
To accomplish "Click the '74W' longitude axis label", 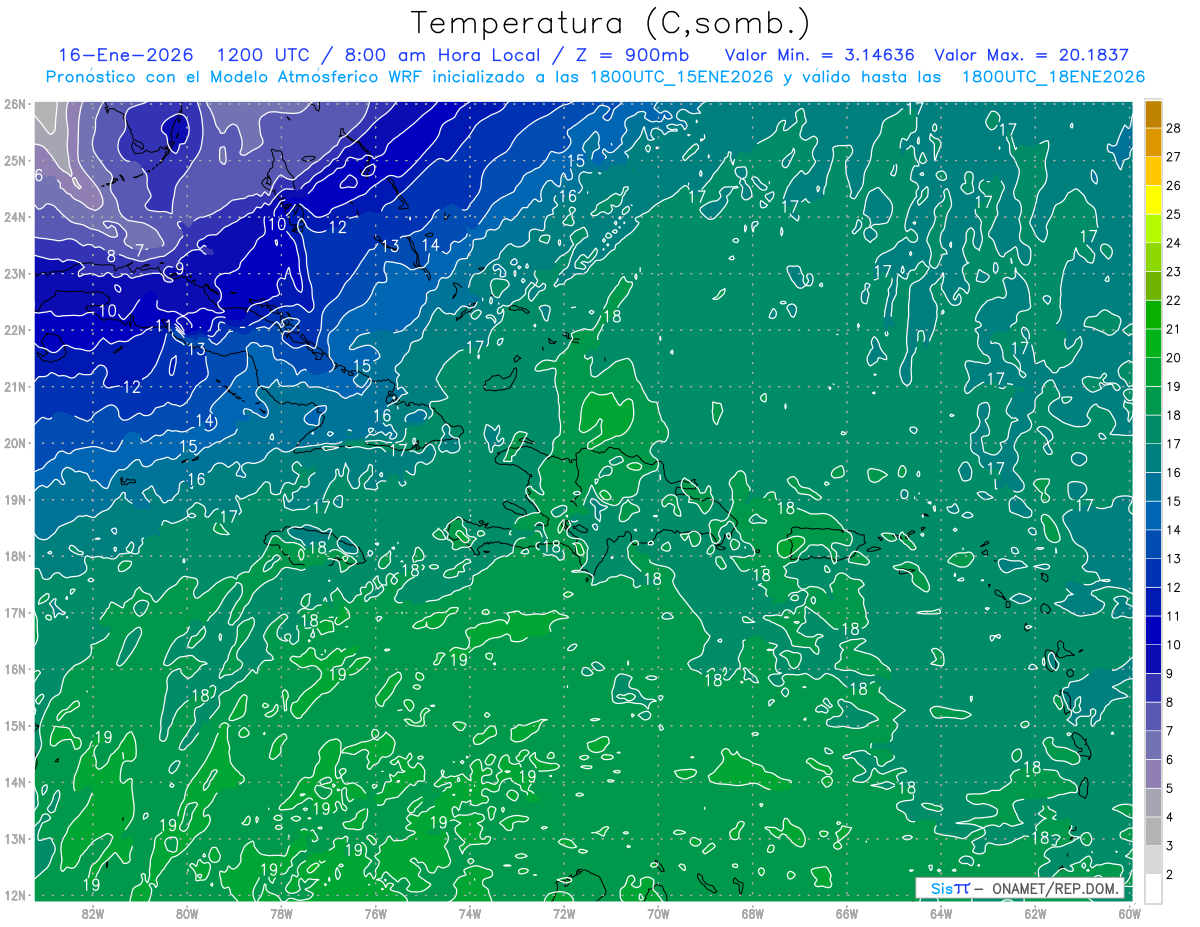I will point(469,913).
